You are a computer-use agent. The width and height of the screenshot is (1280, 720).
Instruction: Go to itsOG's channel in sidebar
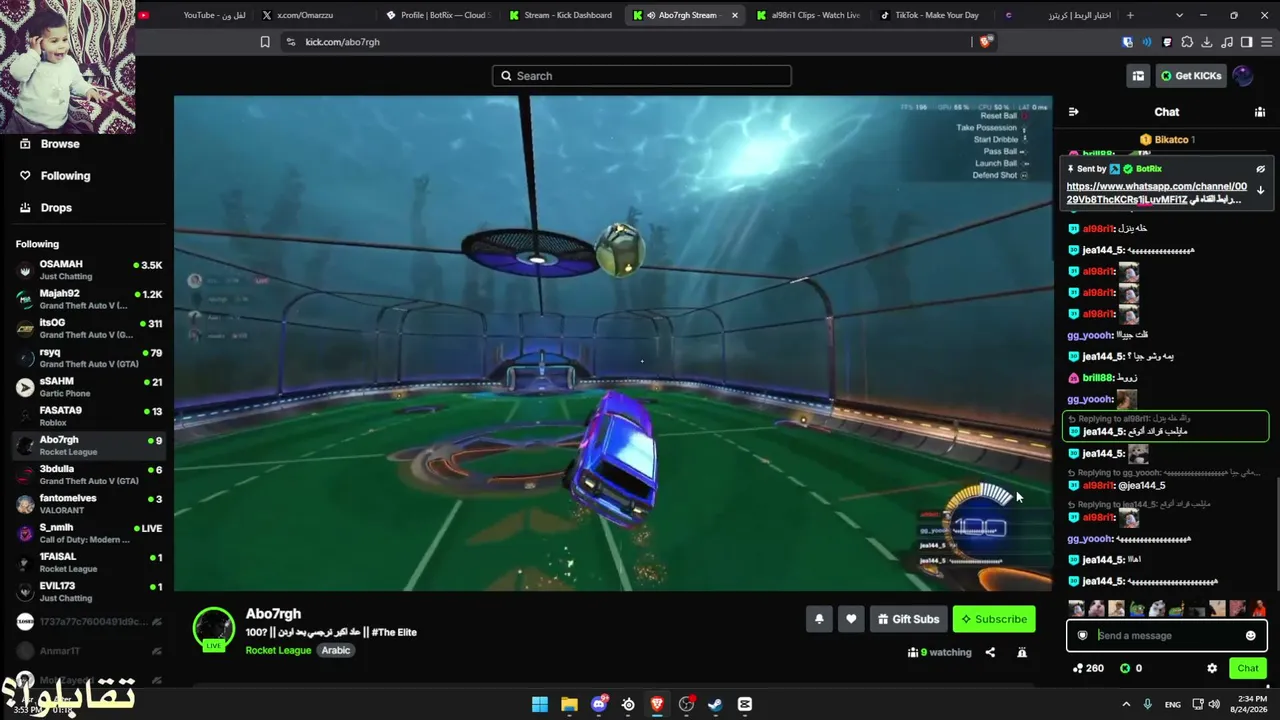pos(89,328)
